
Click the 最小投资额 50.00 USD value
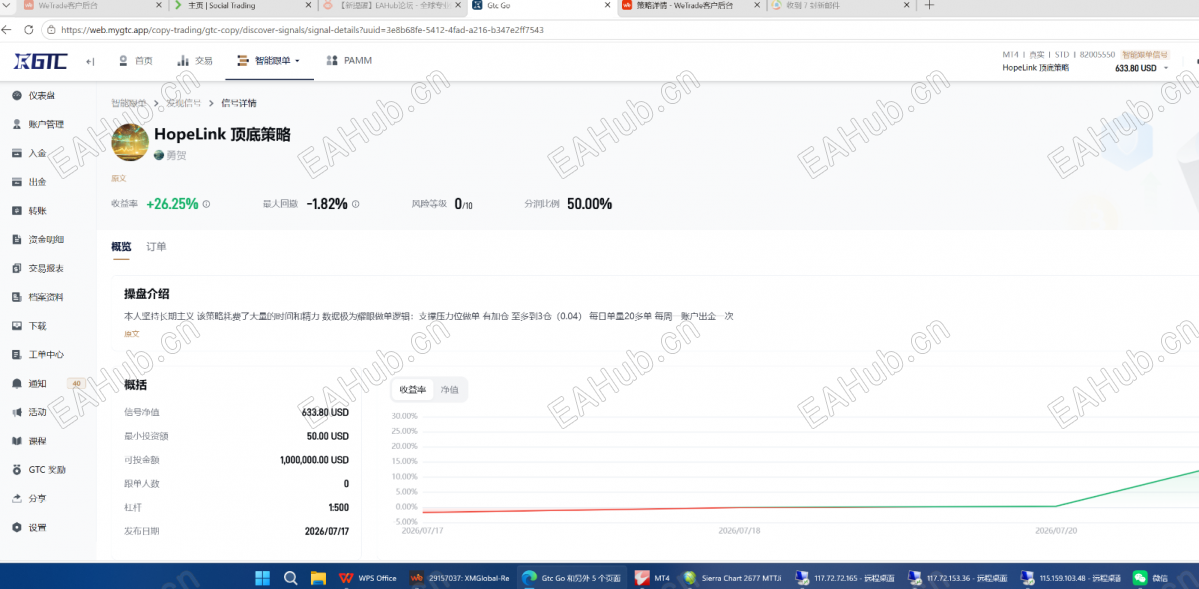point(327,436)
